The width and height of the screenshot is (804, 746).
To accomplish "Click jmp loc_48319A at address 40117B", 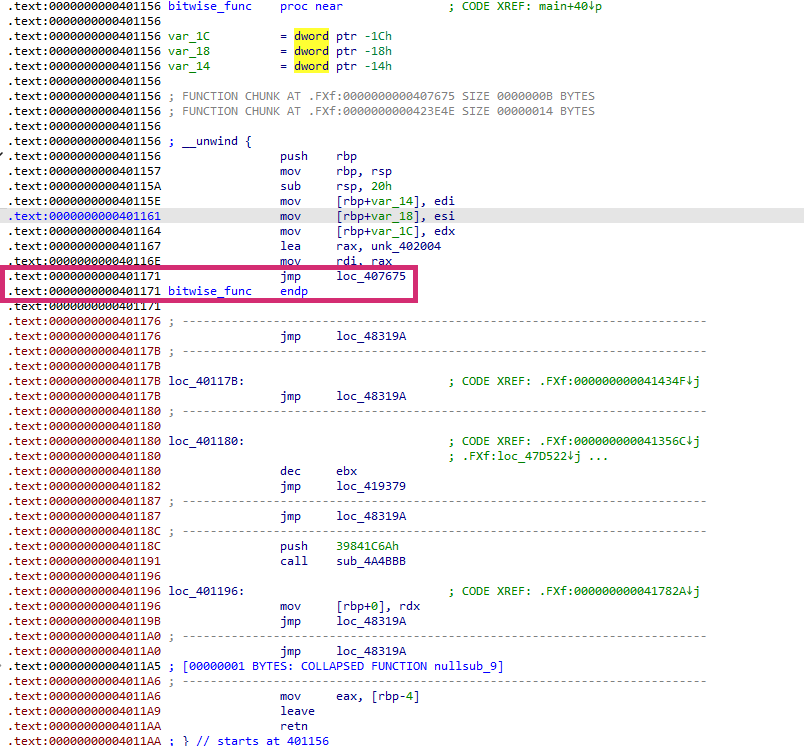I will pyautogui.click(x=343, y=396).
